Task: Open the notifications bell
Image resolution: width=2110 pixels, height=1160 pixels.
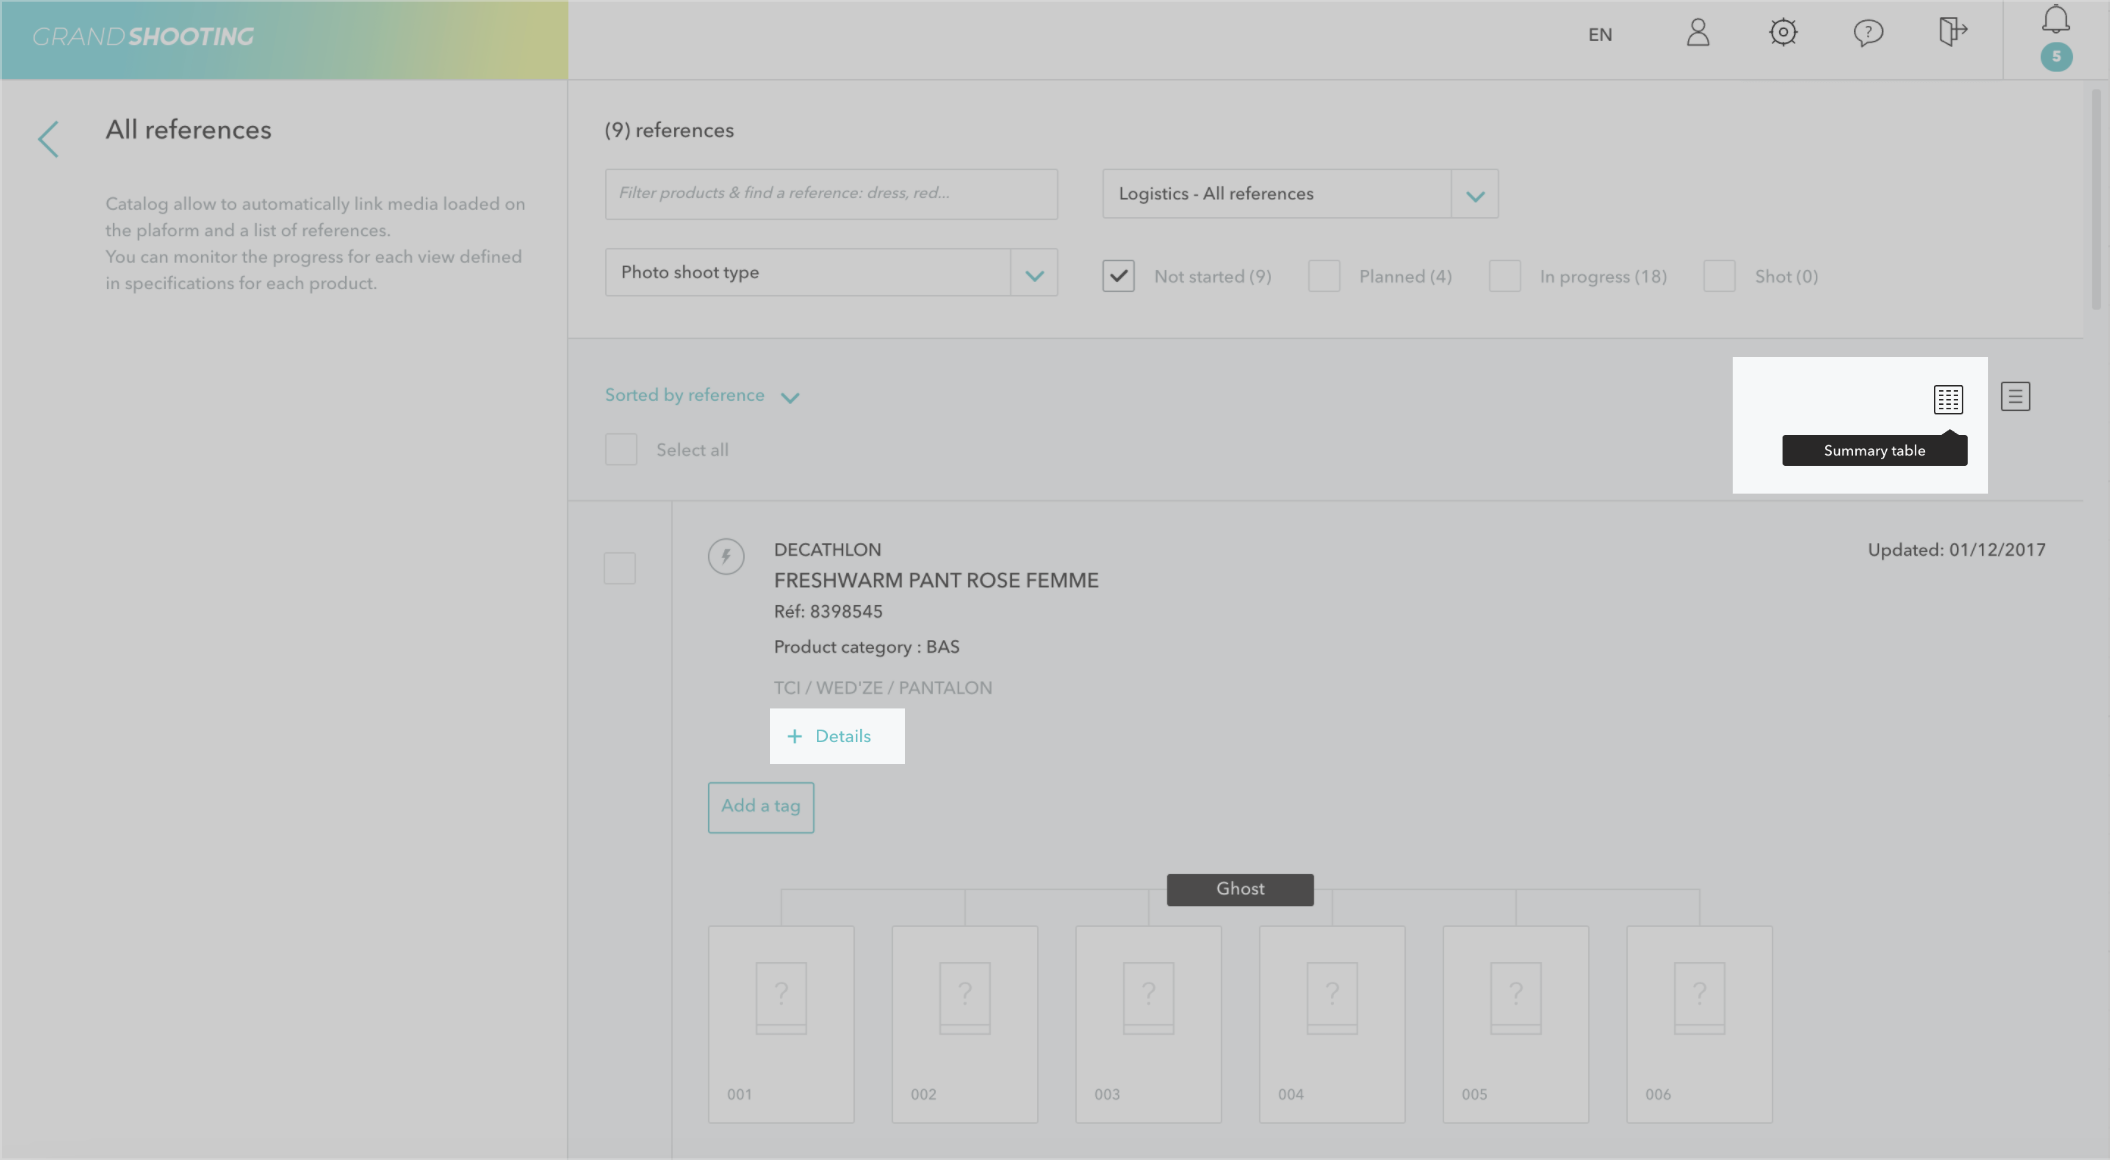Action: click(2056, 20)
